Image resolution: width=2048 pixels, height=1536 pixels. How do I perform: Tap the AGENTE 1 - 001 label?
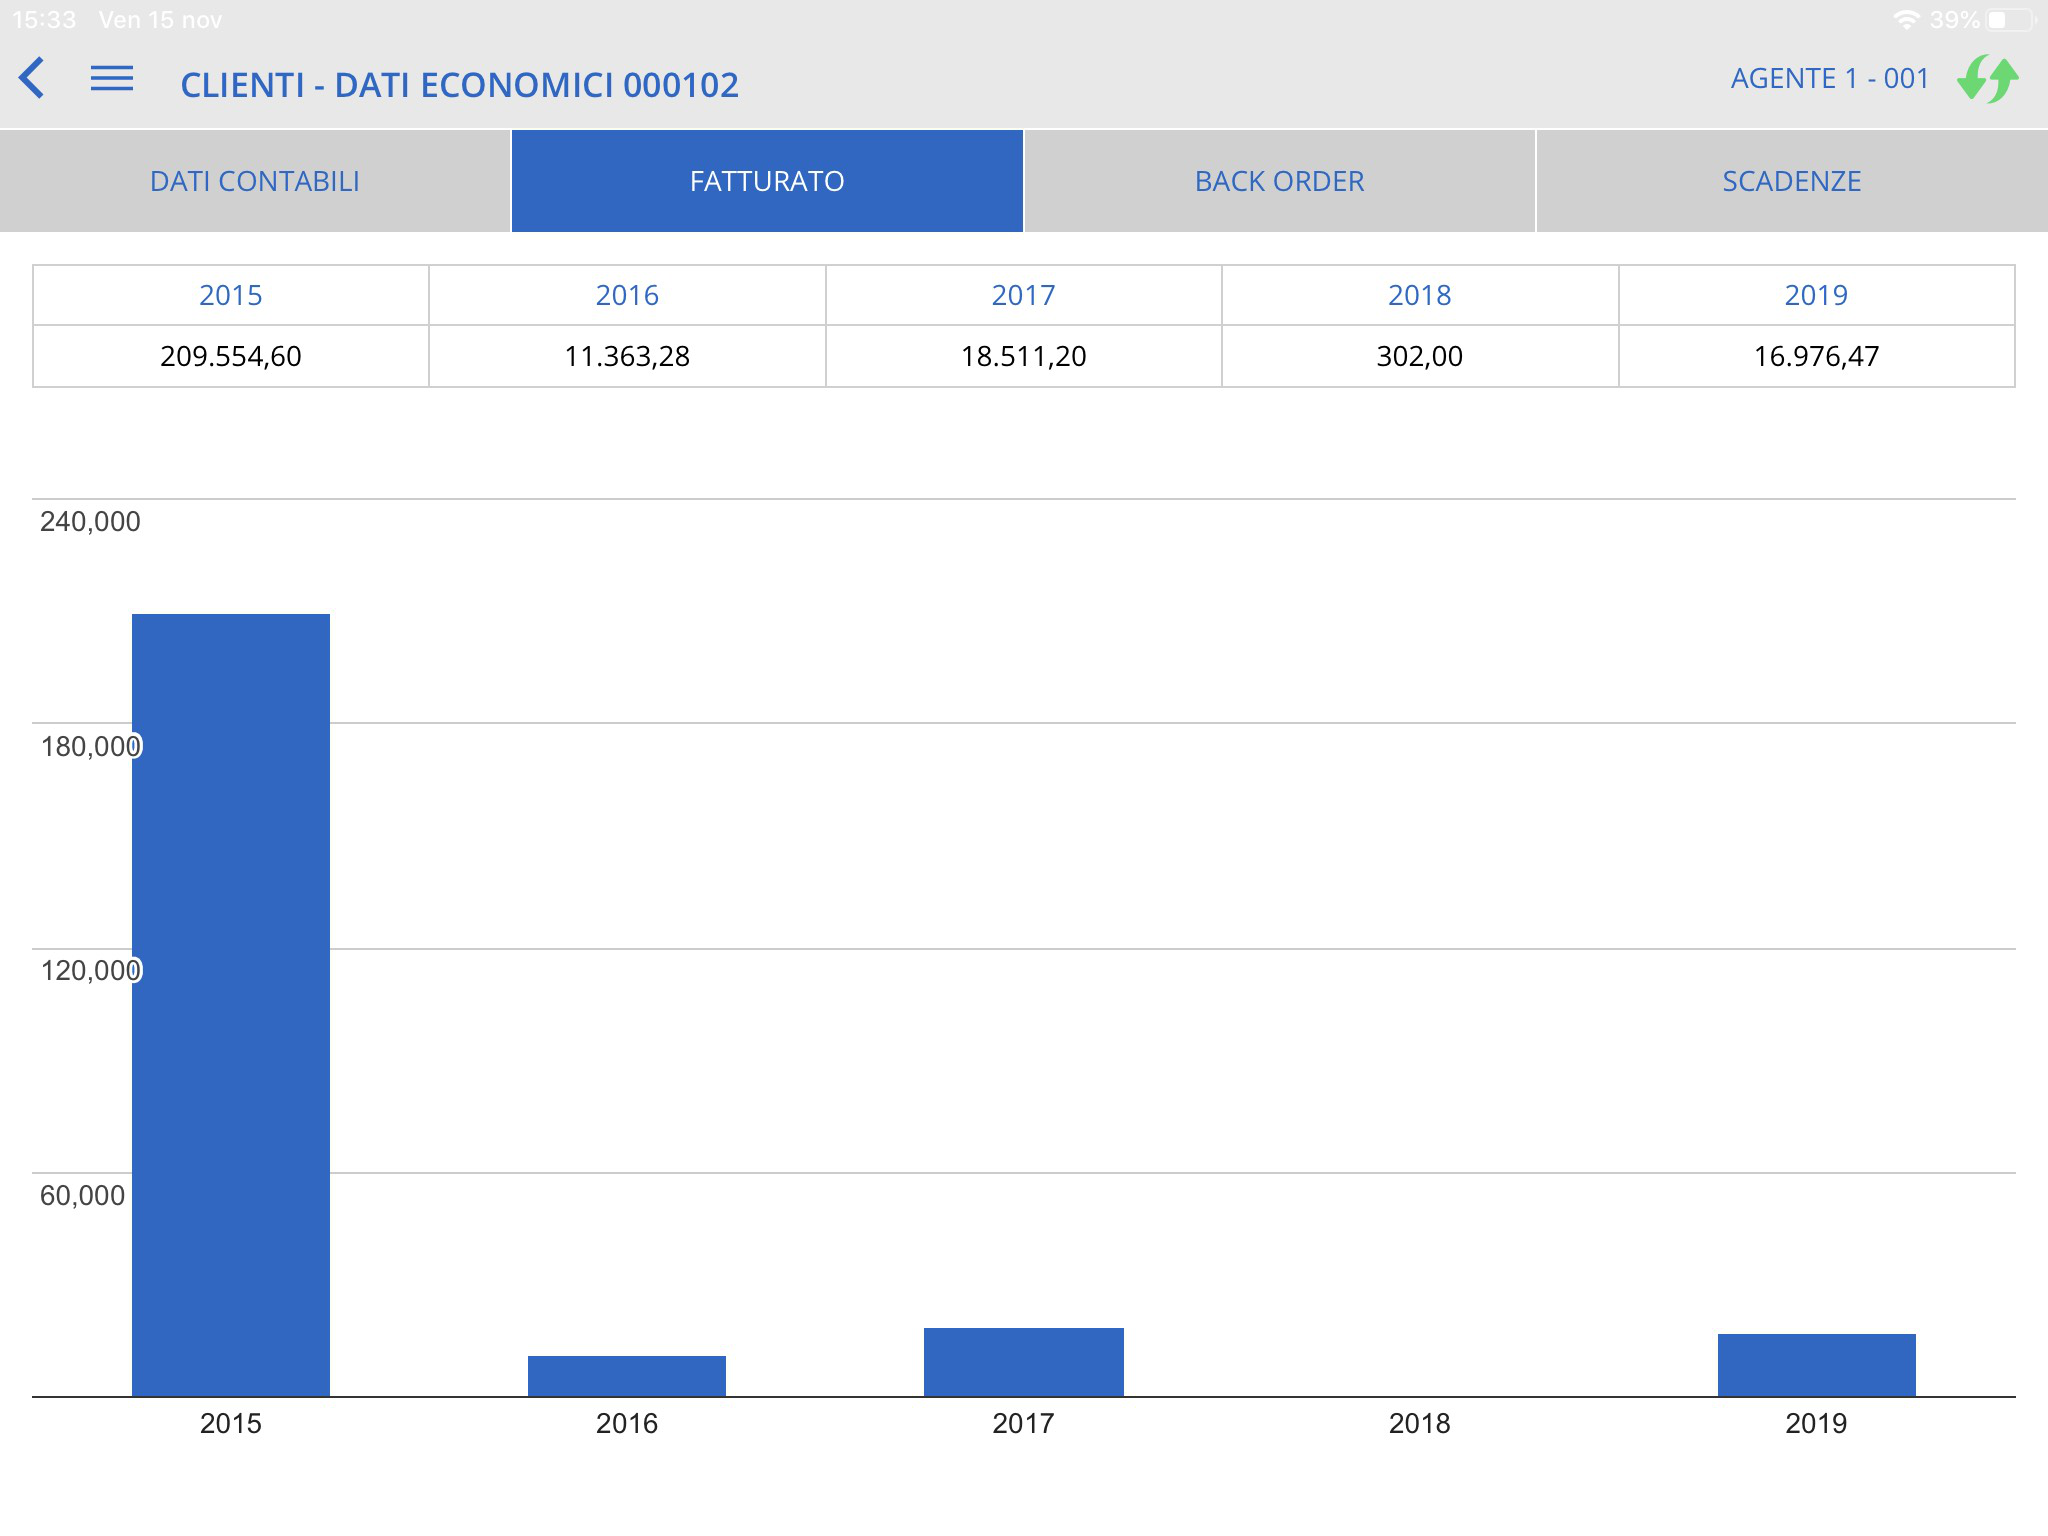1829,79
